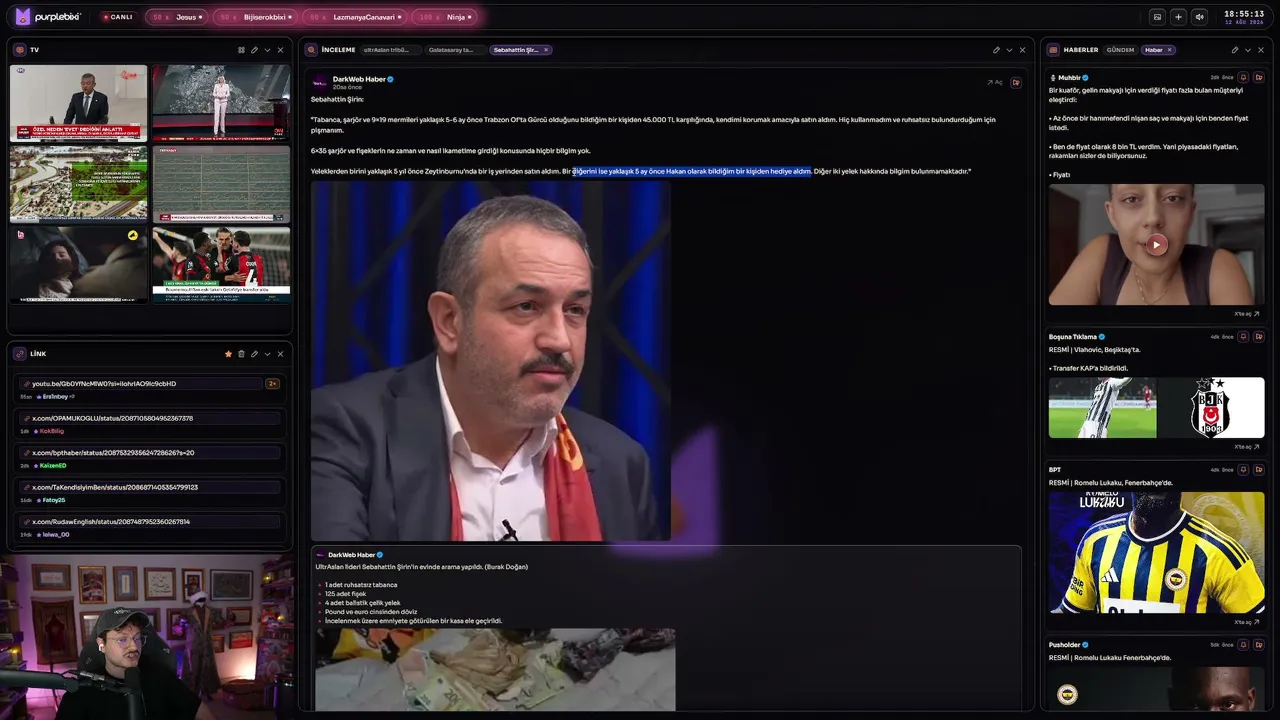The width and height of the screenshot is (1280, 720).
Task: Open the x.com/TaKendisiyimBen status link
Action: pyautogui.click(x=150, y=487)
